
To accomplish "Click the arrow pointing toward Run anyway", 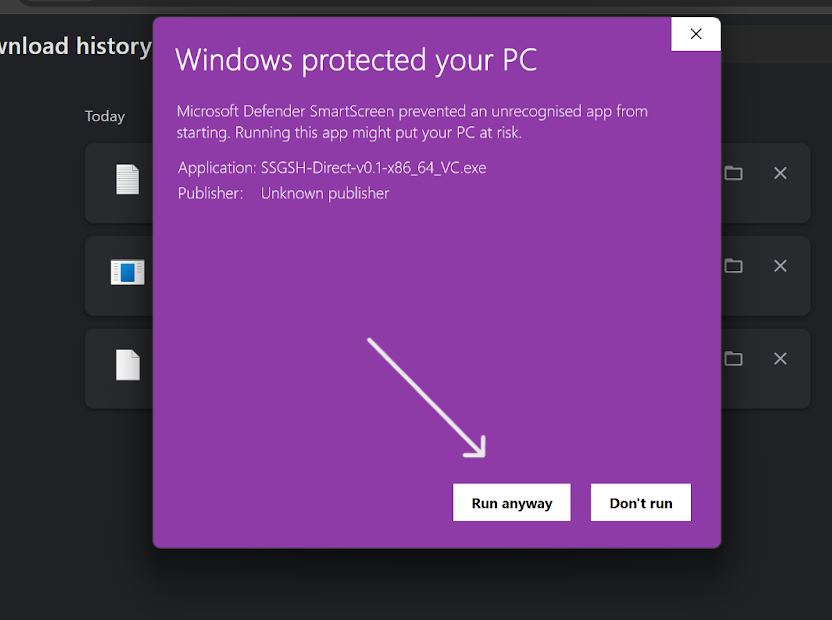I will (428, 394).
